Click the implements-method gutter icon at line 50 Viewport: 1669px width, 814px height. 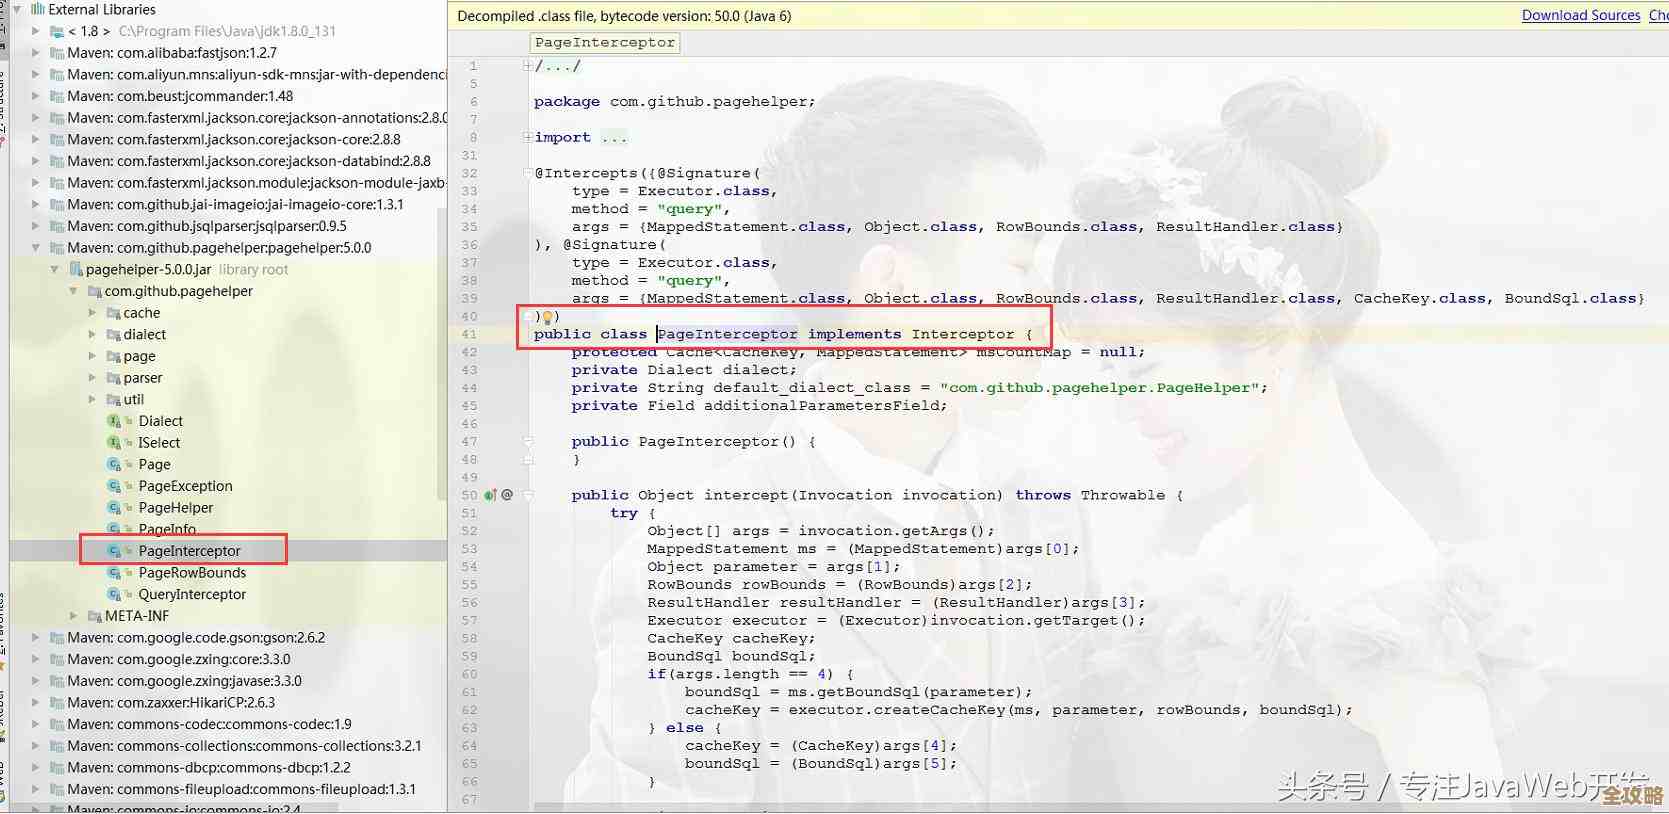tap(490, 495)
